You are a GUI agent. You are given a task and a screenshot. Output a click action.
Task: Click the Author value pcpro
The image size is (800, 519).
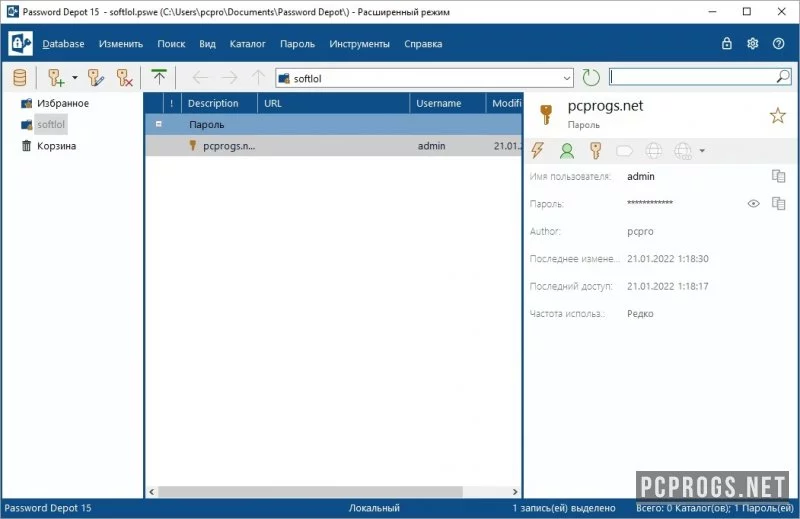coord(640,231)
